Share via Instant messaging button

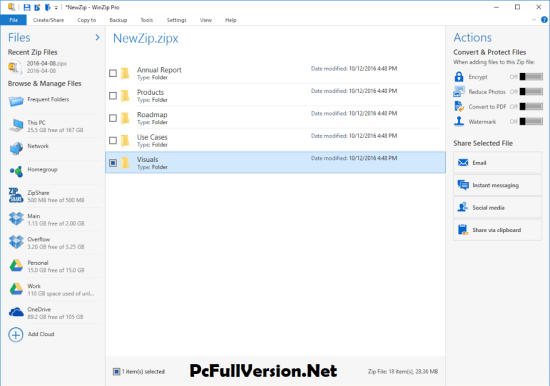(x=497, y=185)
